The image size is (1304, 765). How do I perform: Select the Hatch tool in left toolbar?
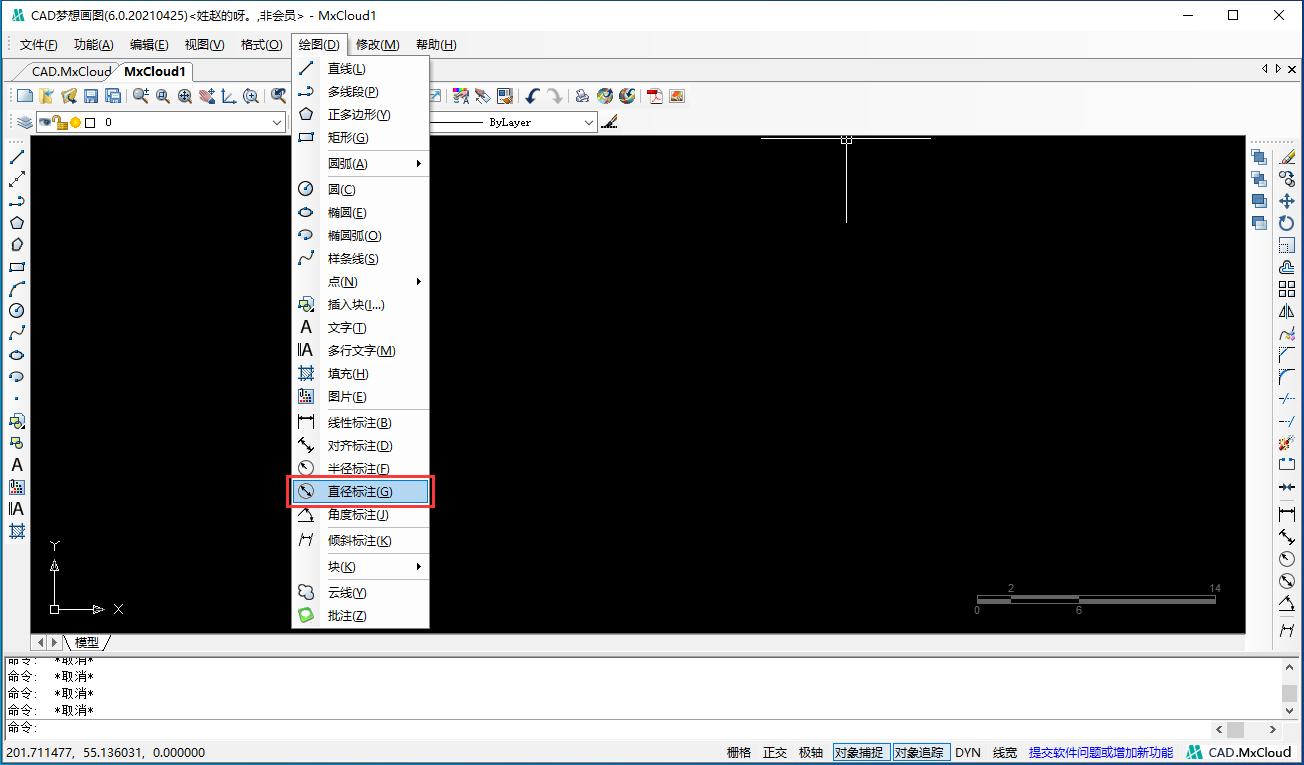(17, 531)
